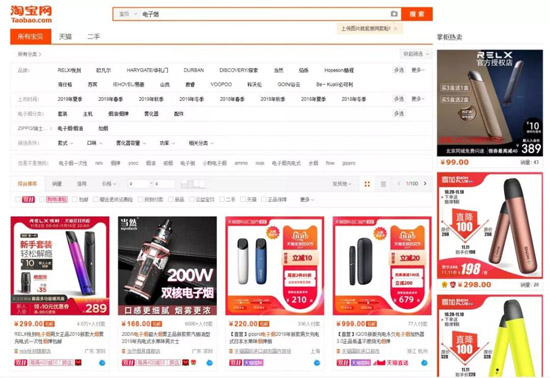The width and height of the screenshot is (550, 378).
Task: Close the upload image tooltip
Action: click(x=396, y=29)
